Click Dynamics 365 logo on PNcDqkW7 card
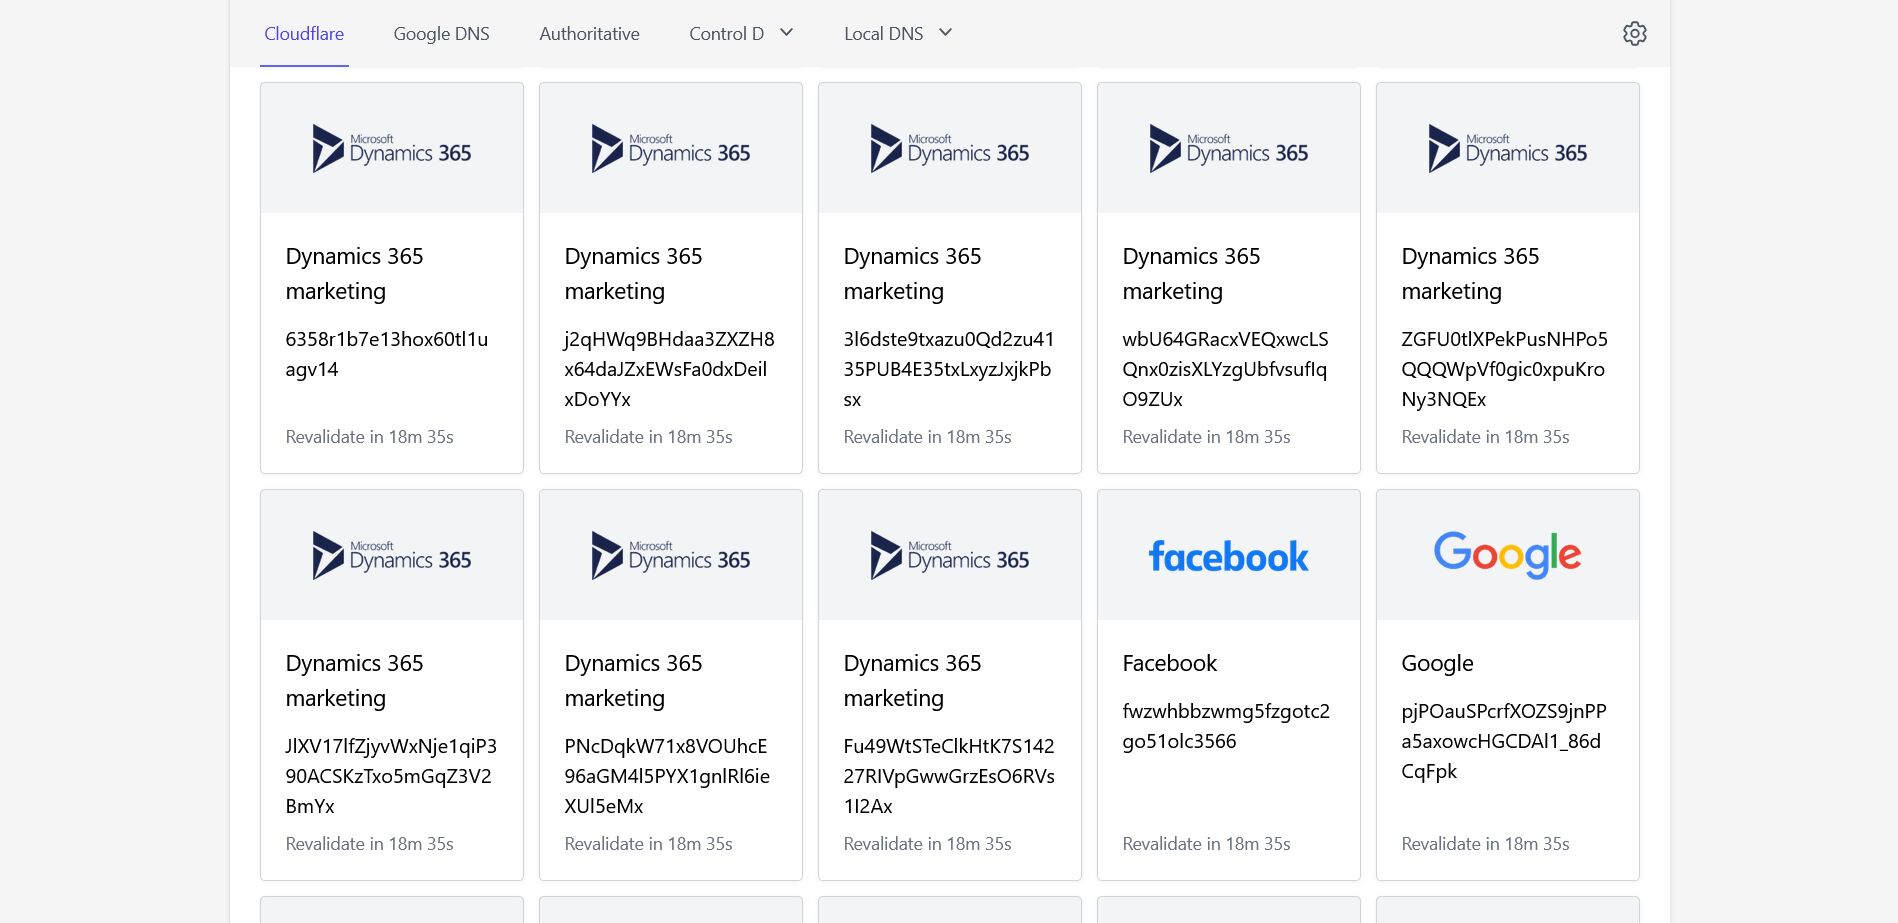The width and height of the screenshot is (1898, 923). coord(671,555)
